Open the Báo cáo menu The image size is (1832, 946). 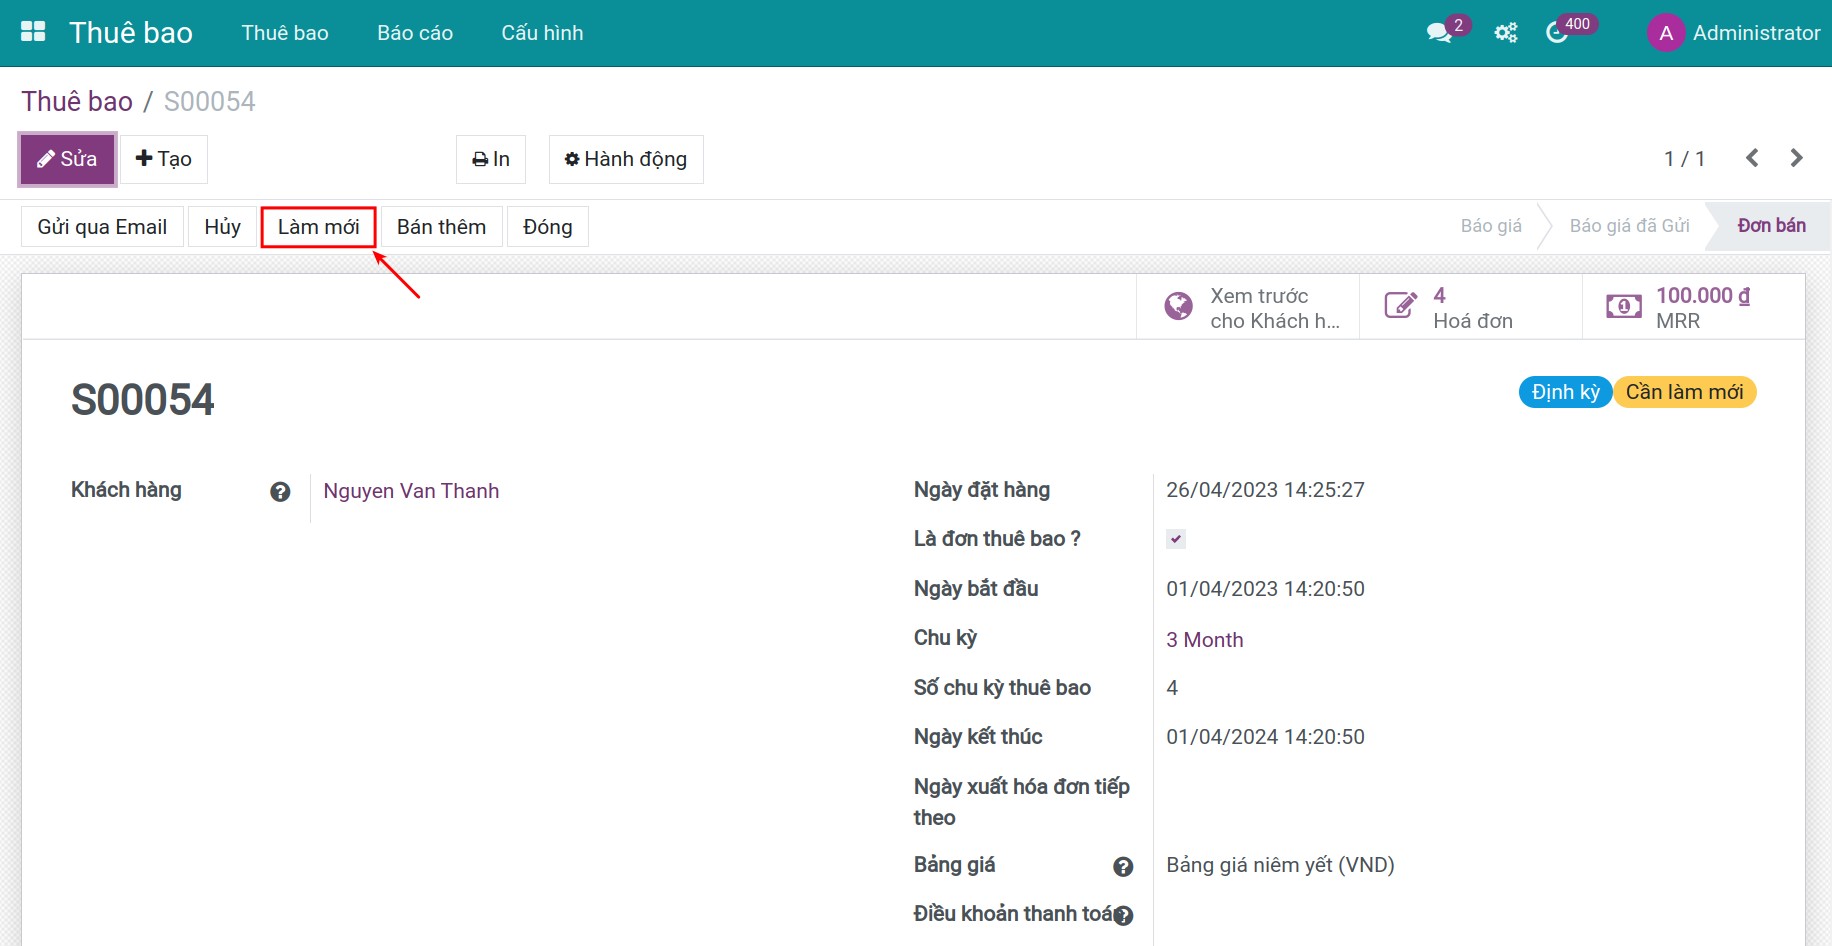click(x=415, y=33)
